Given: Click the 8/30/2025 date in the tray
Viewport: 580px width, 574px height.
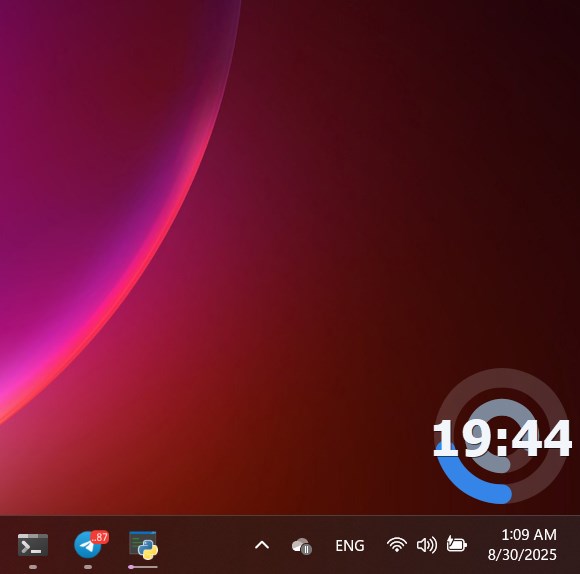Looking at the screenshot, I should (x=522, y=555).
